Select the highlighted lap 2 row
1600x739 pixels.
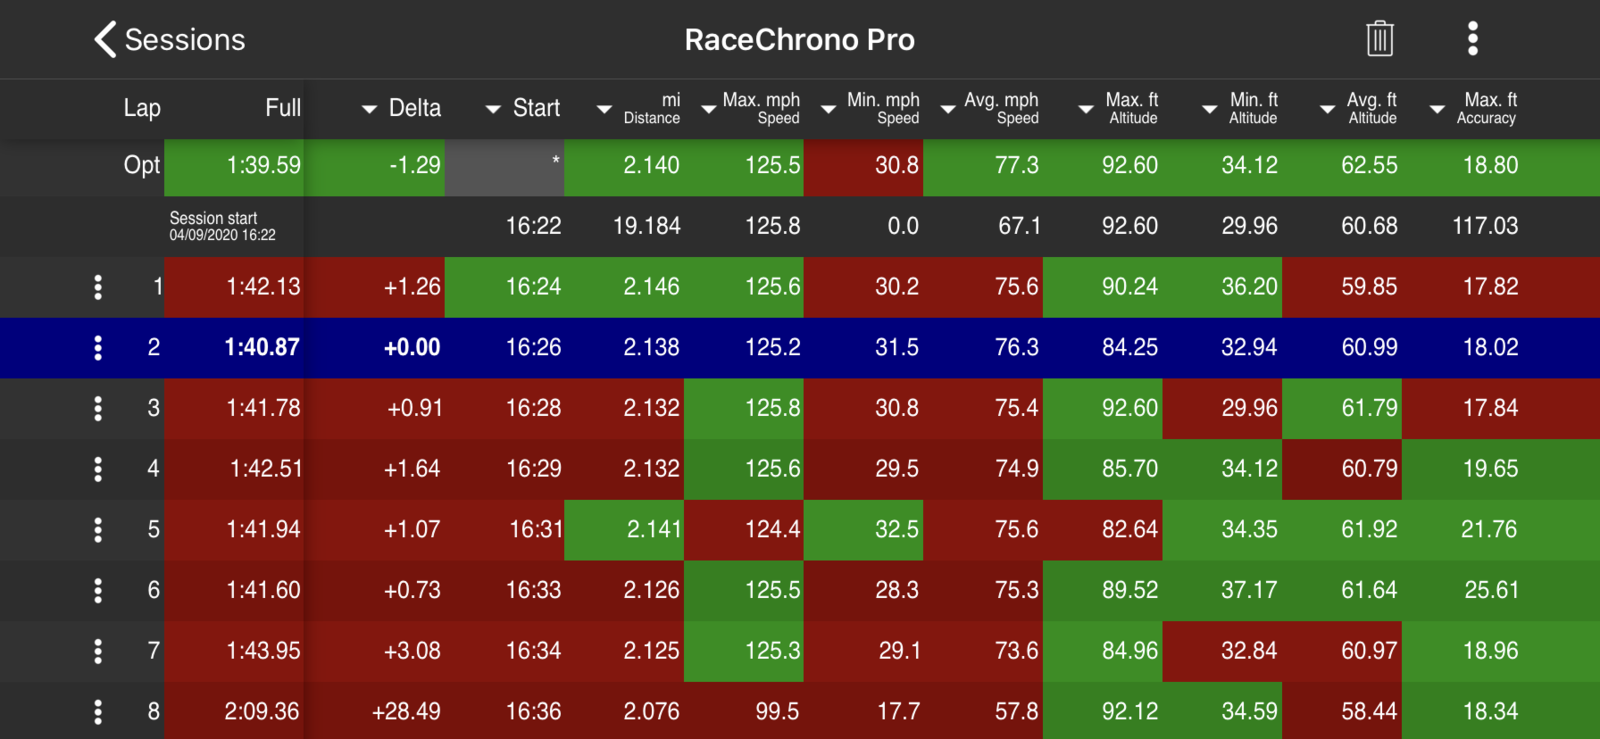pyautogui.click(x=800, y=347)
